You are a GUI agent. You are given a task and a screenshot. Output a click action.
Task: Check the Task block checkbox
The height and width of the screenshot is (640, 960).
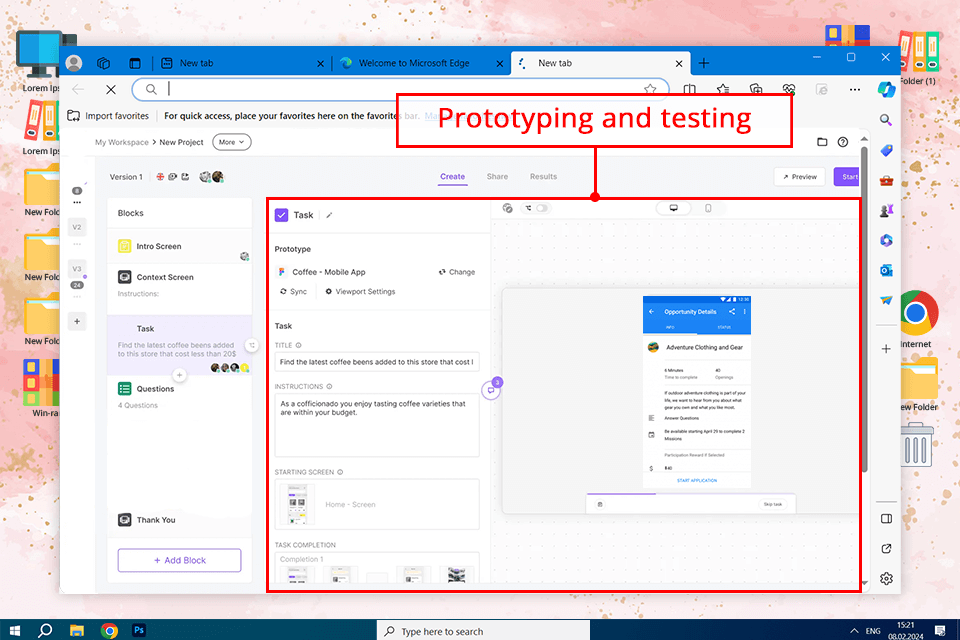click(282, 215)
